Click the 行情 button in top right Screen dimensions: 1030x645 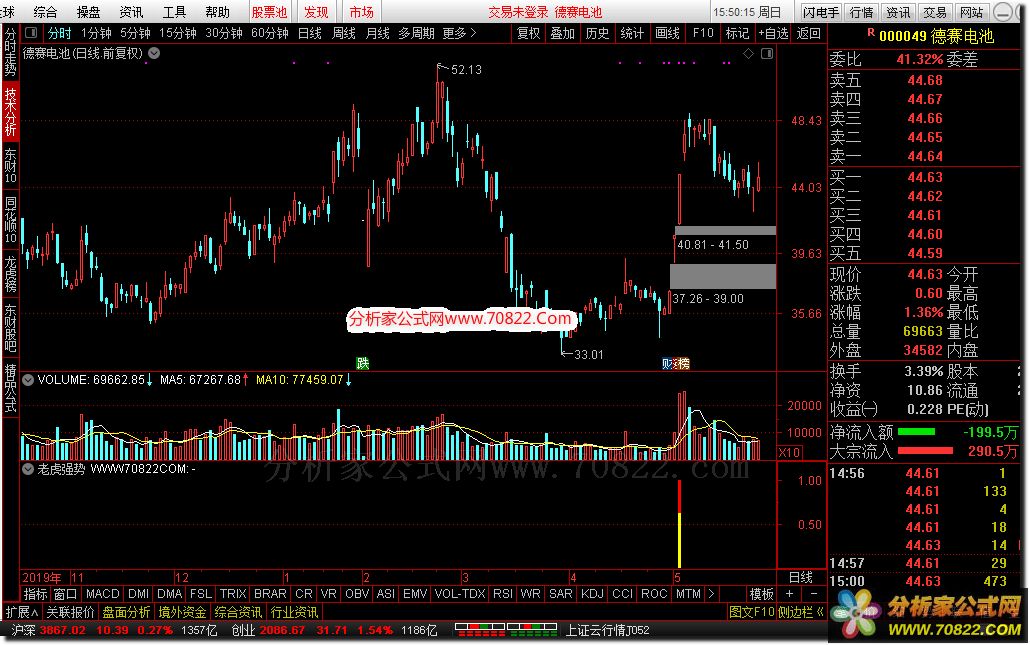861,12
